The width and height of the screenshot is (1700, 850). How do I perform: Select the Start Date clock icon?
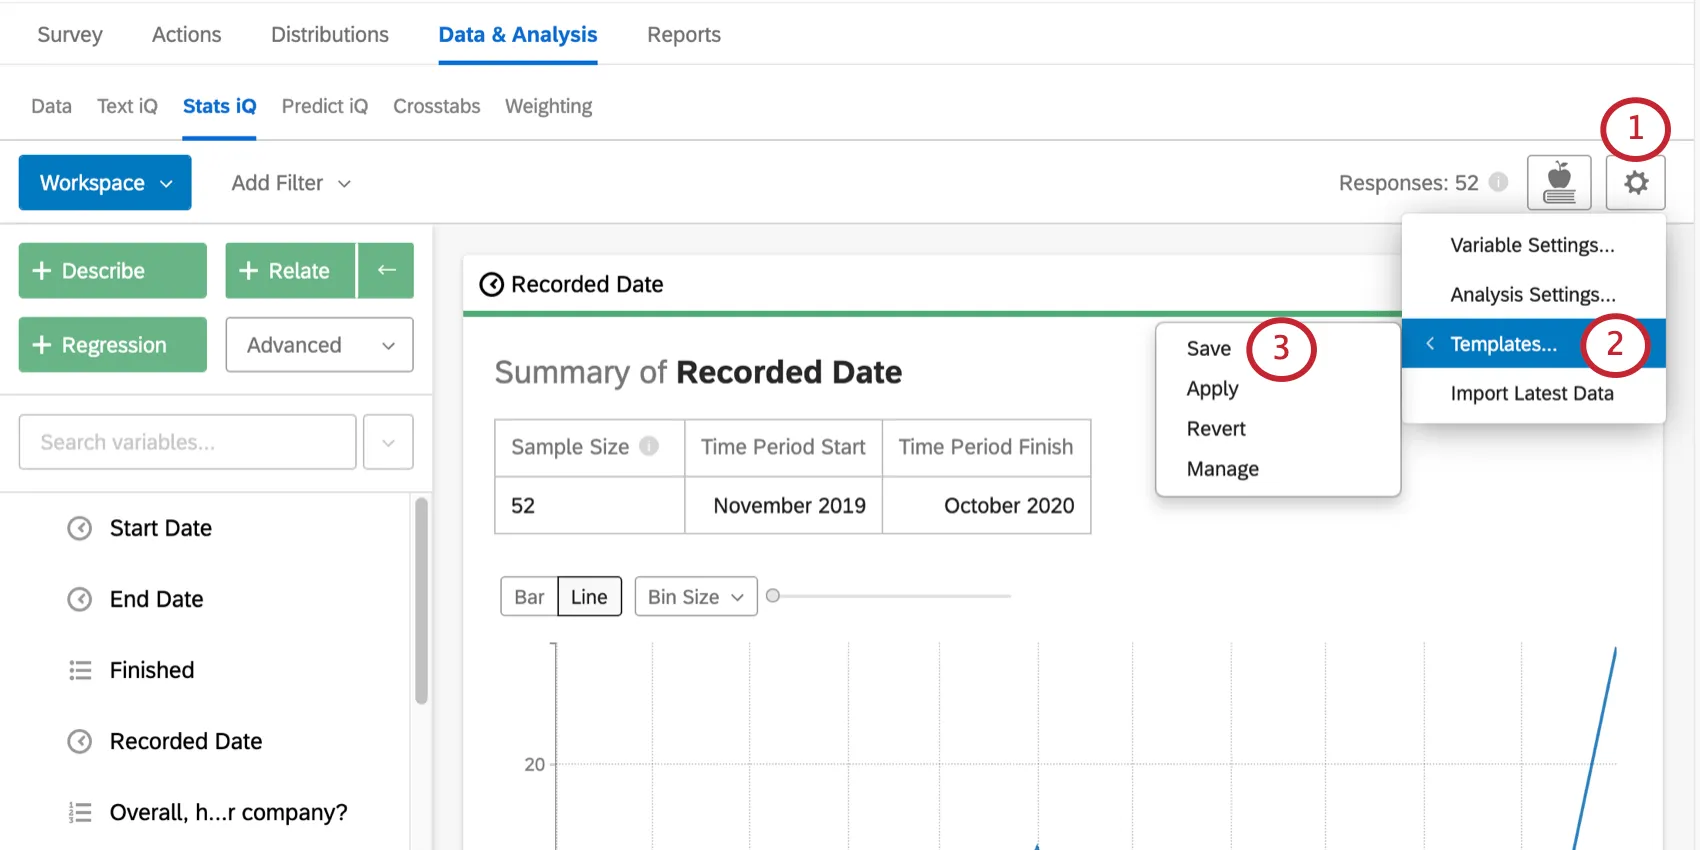pos(79,528)
